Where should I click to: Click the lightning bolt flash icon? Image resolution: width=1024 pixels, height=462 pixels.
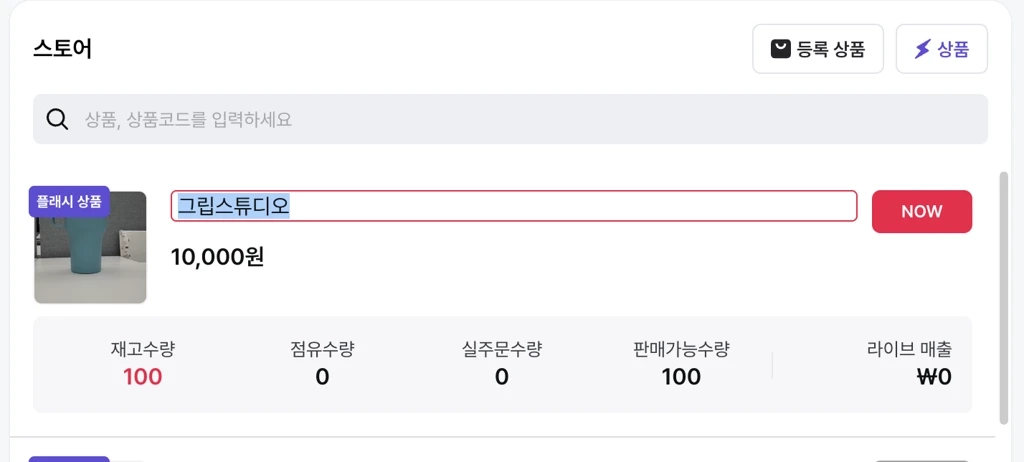pyautogui.click(x=922, y=49)
